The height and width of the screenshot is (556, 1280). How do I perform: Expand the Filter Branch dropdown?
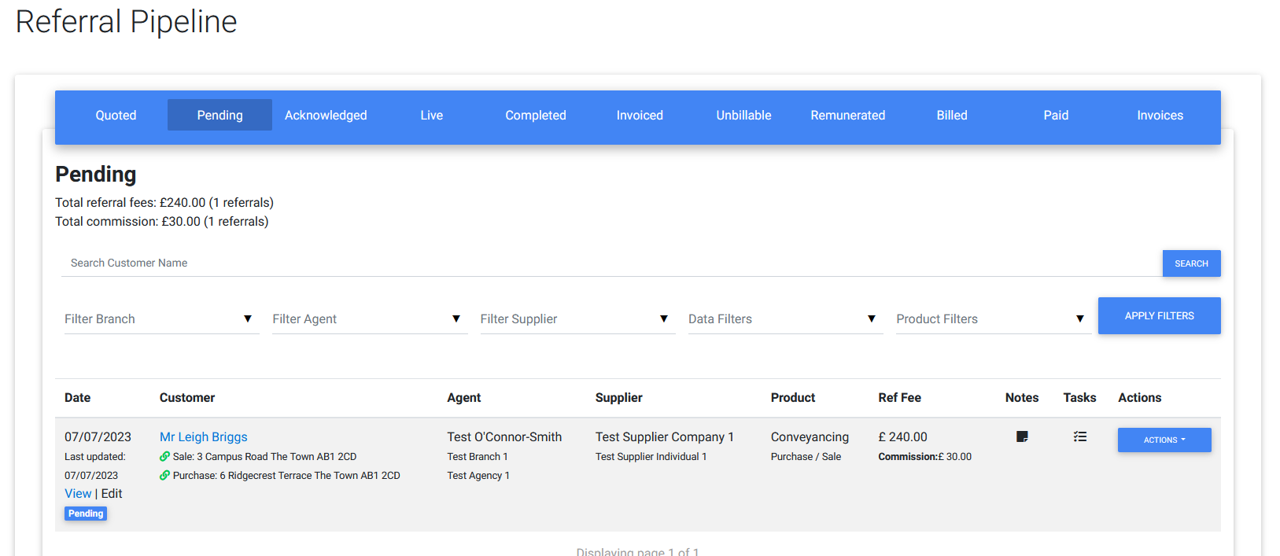tap(161, 319)
